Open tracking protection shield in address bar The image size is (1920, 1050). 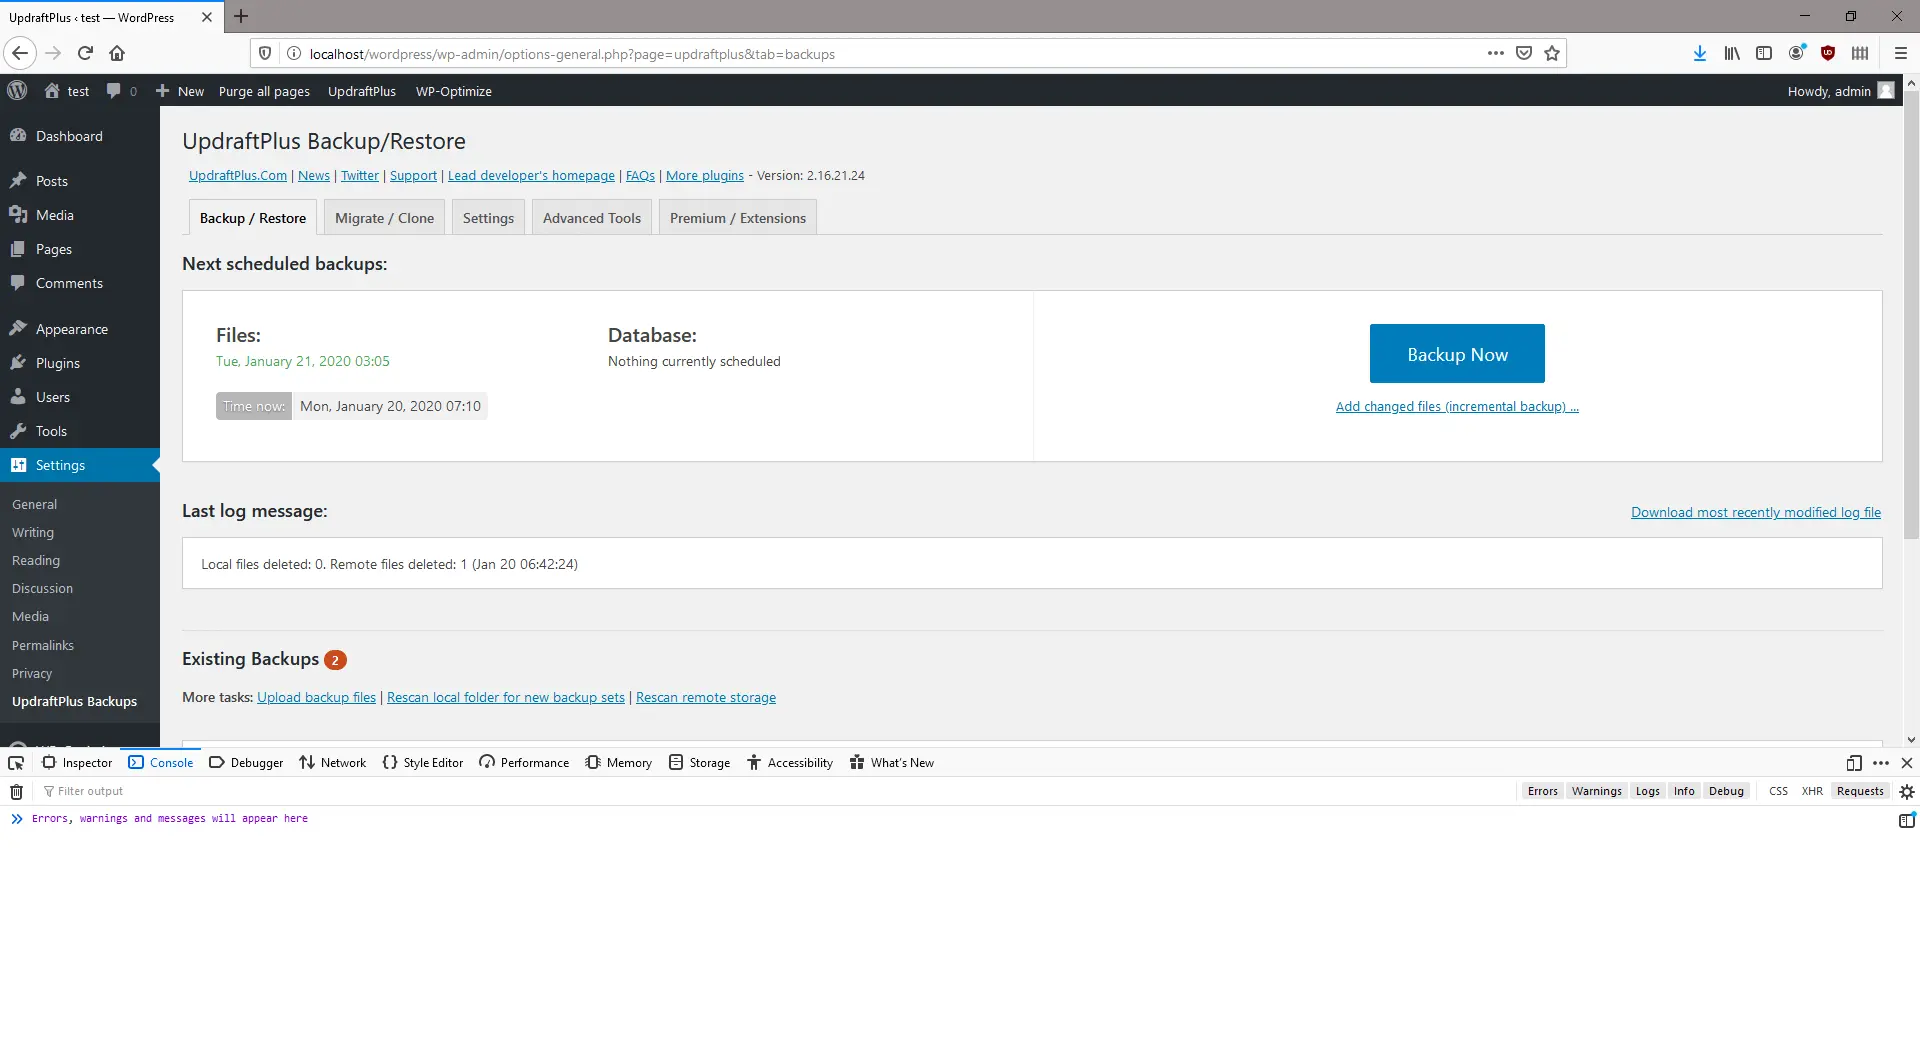265,54
